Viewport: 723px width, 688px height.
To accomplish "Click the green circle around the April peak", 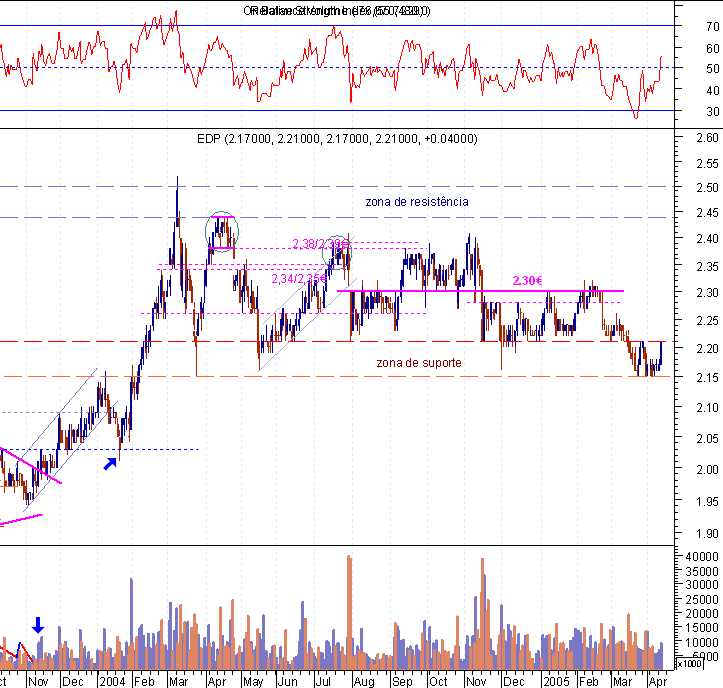I will pos(222,232).
